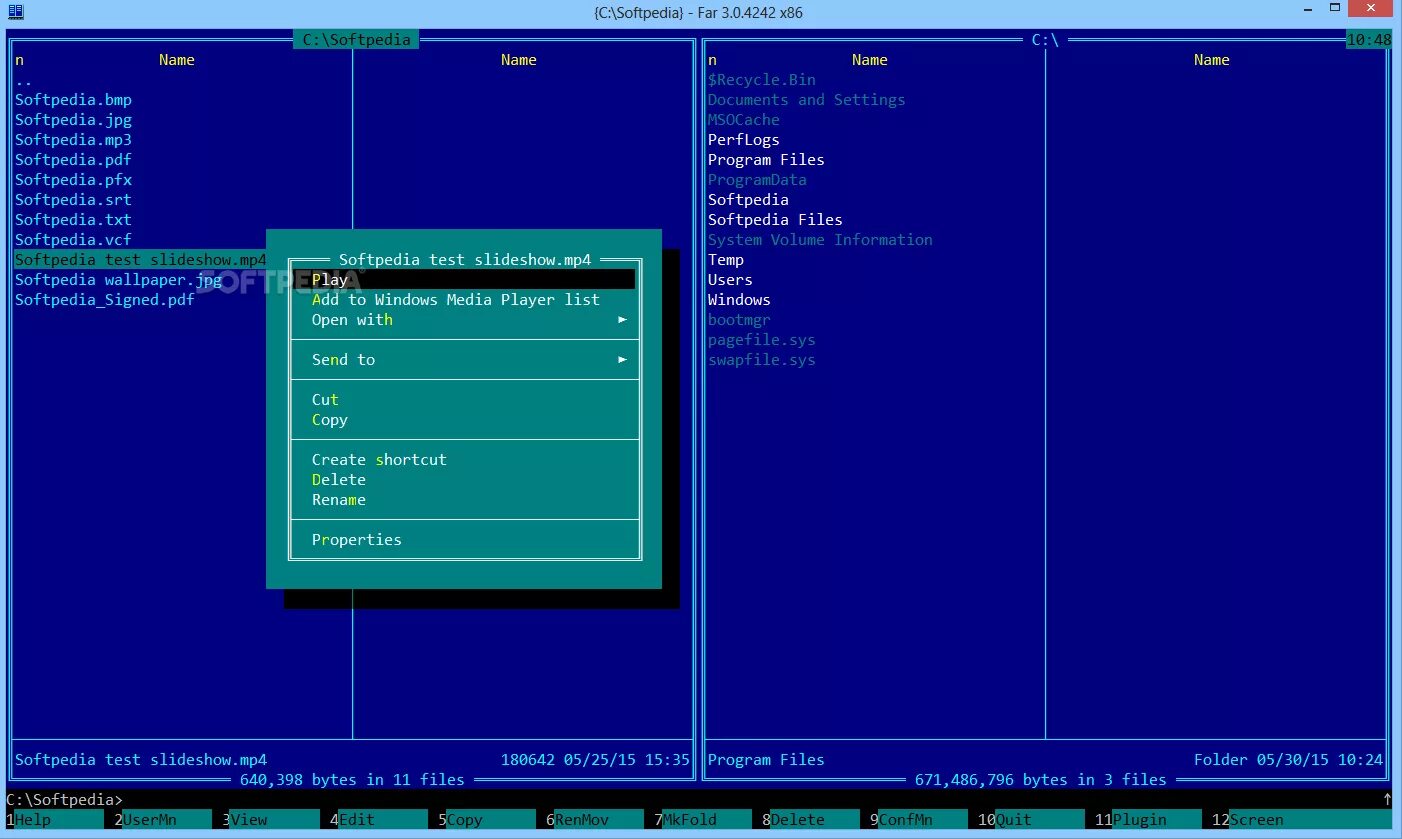
Task: Click the 8 Delete function key
Action: (811, 820)
